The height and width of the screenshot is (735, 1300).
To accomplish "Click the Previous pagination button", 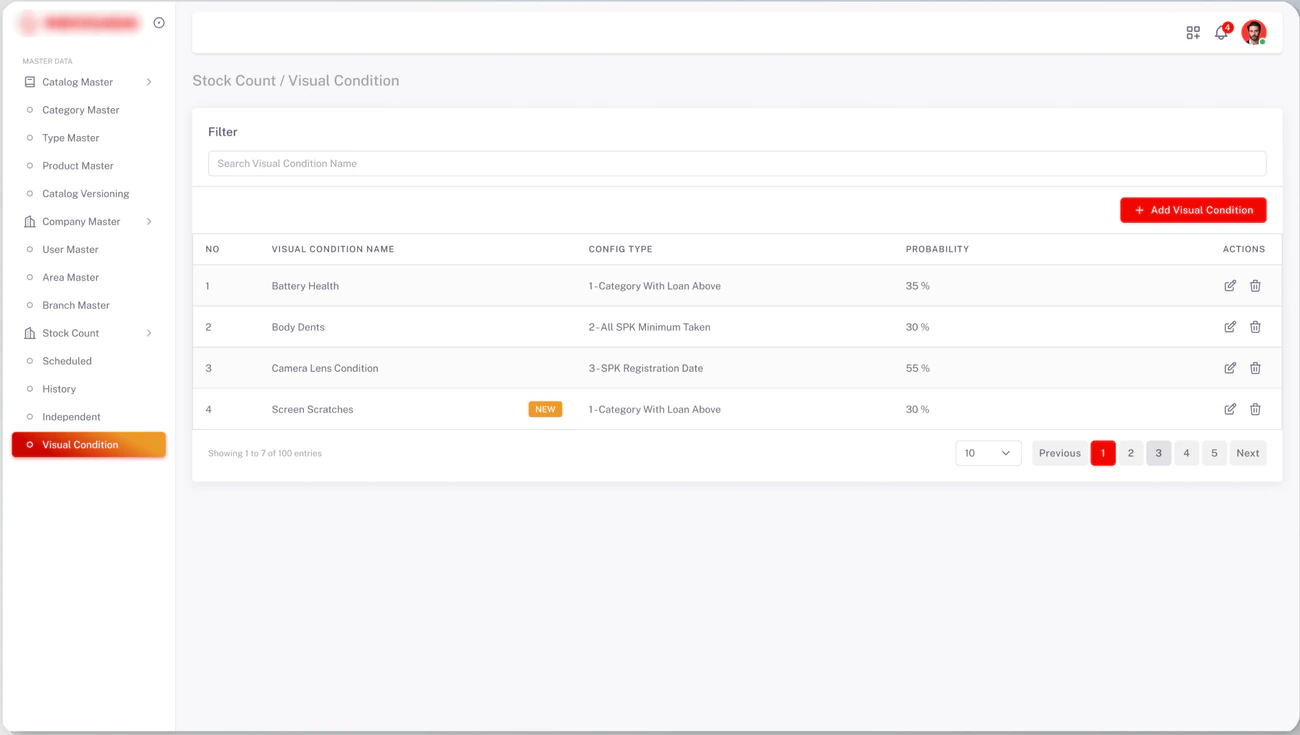I will click(1059, 453).
